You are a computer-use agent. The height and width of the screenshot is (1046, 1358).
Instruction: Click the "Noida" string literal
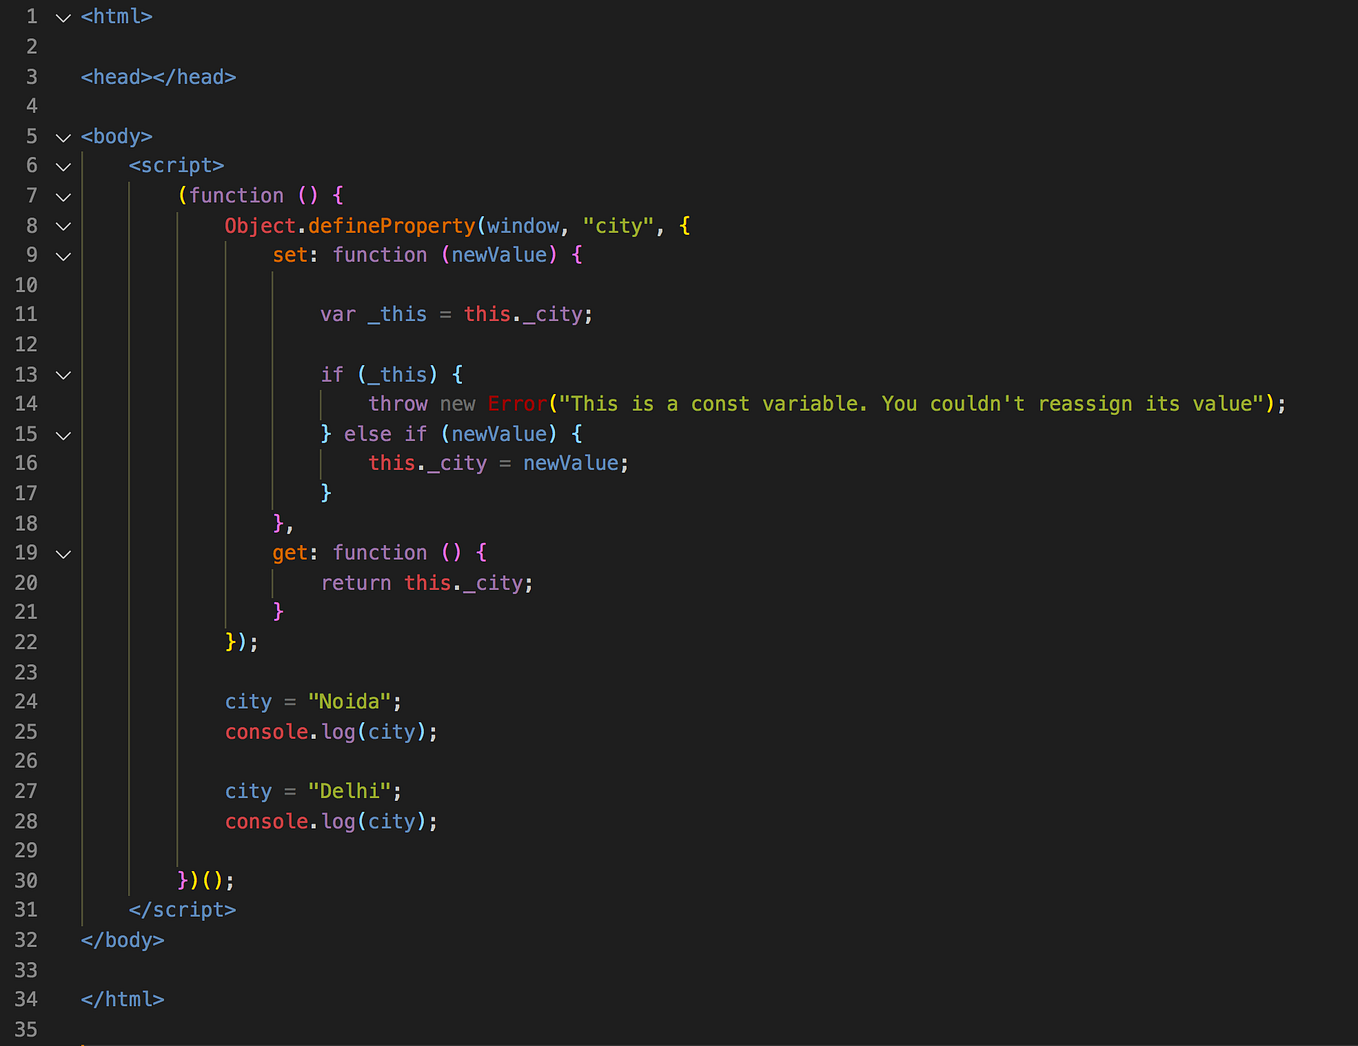coord(349,702)
